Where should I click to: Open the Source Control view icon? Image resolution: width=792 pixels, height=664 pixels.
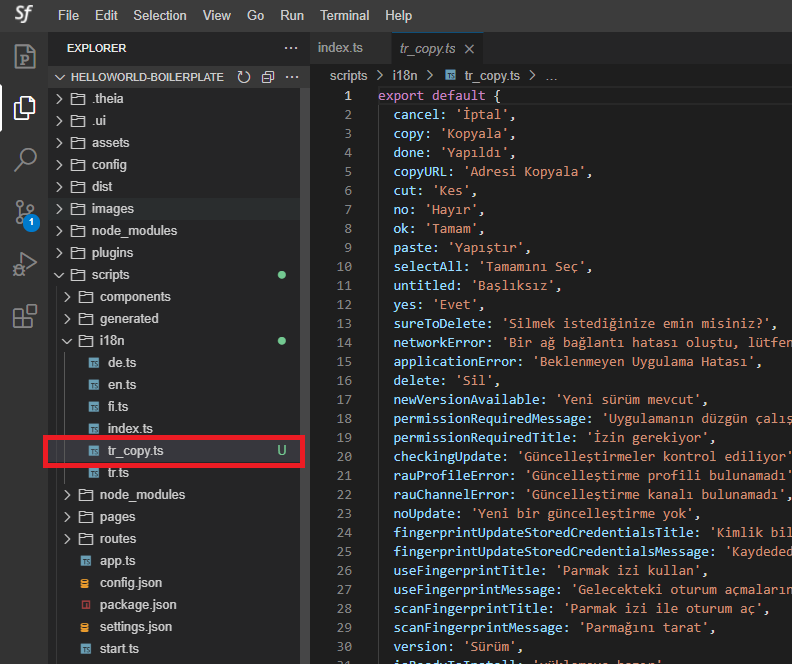(25, 213)
